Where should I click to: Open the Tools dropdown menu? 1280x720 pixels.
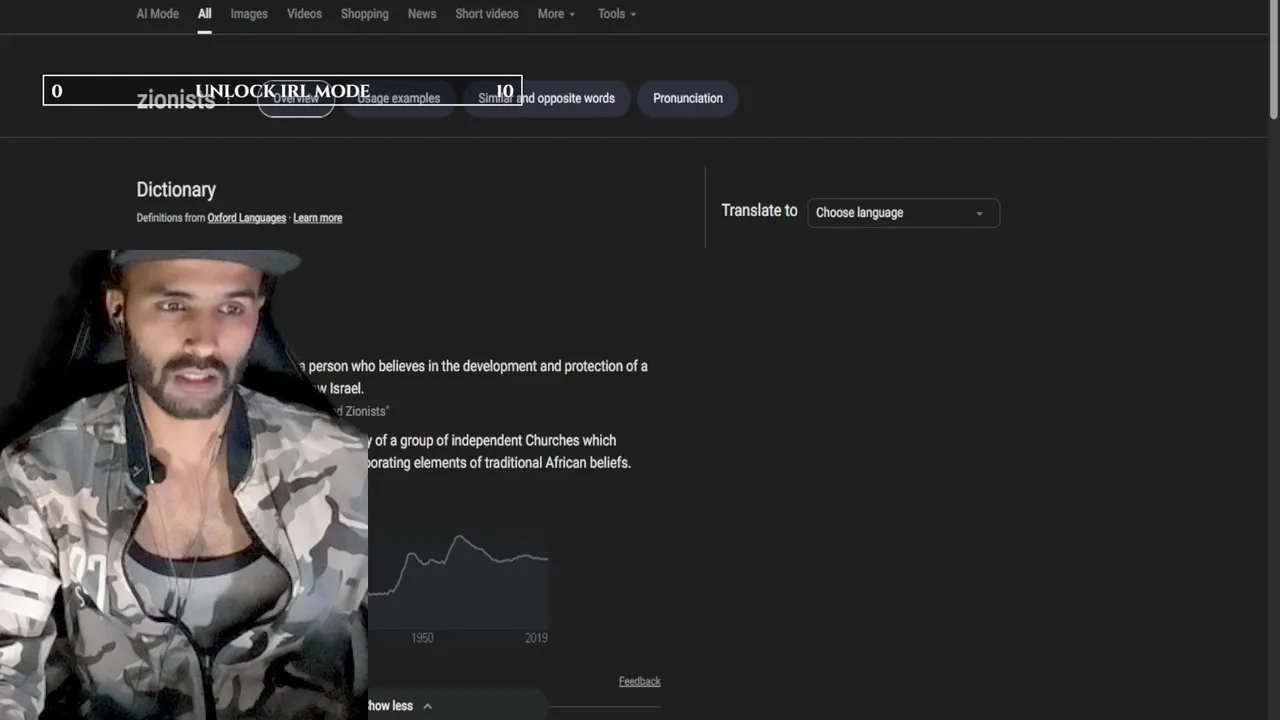coord(617,14)
